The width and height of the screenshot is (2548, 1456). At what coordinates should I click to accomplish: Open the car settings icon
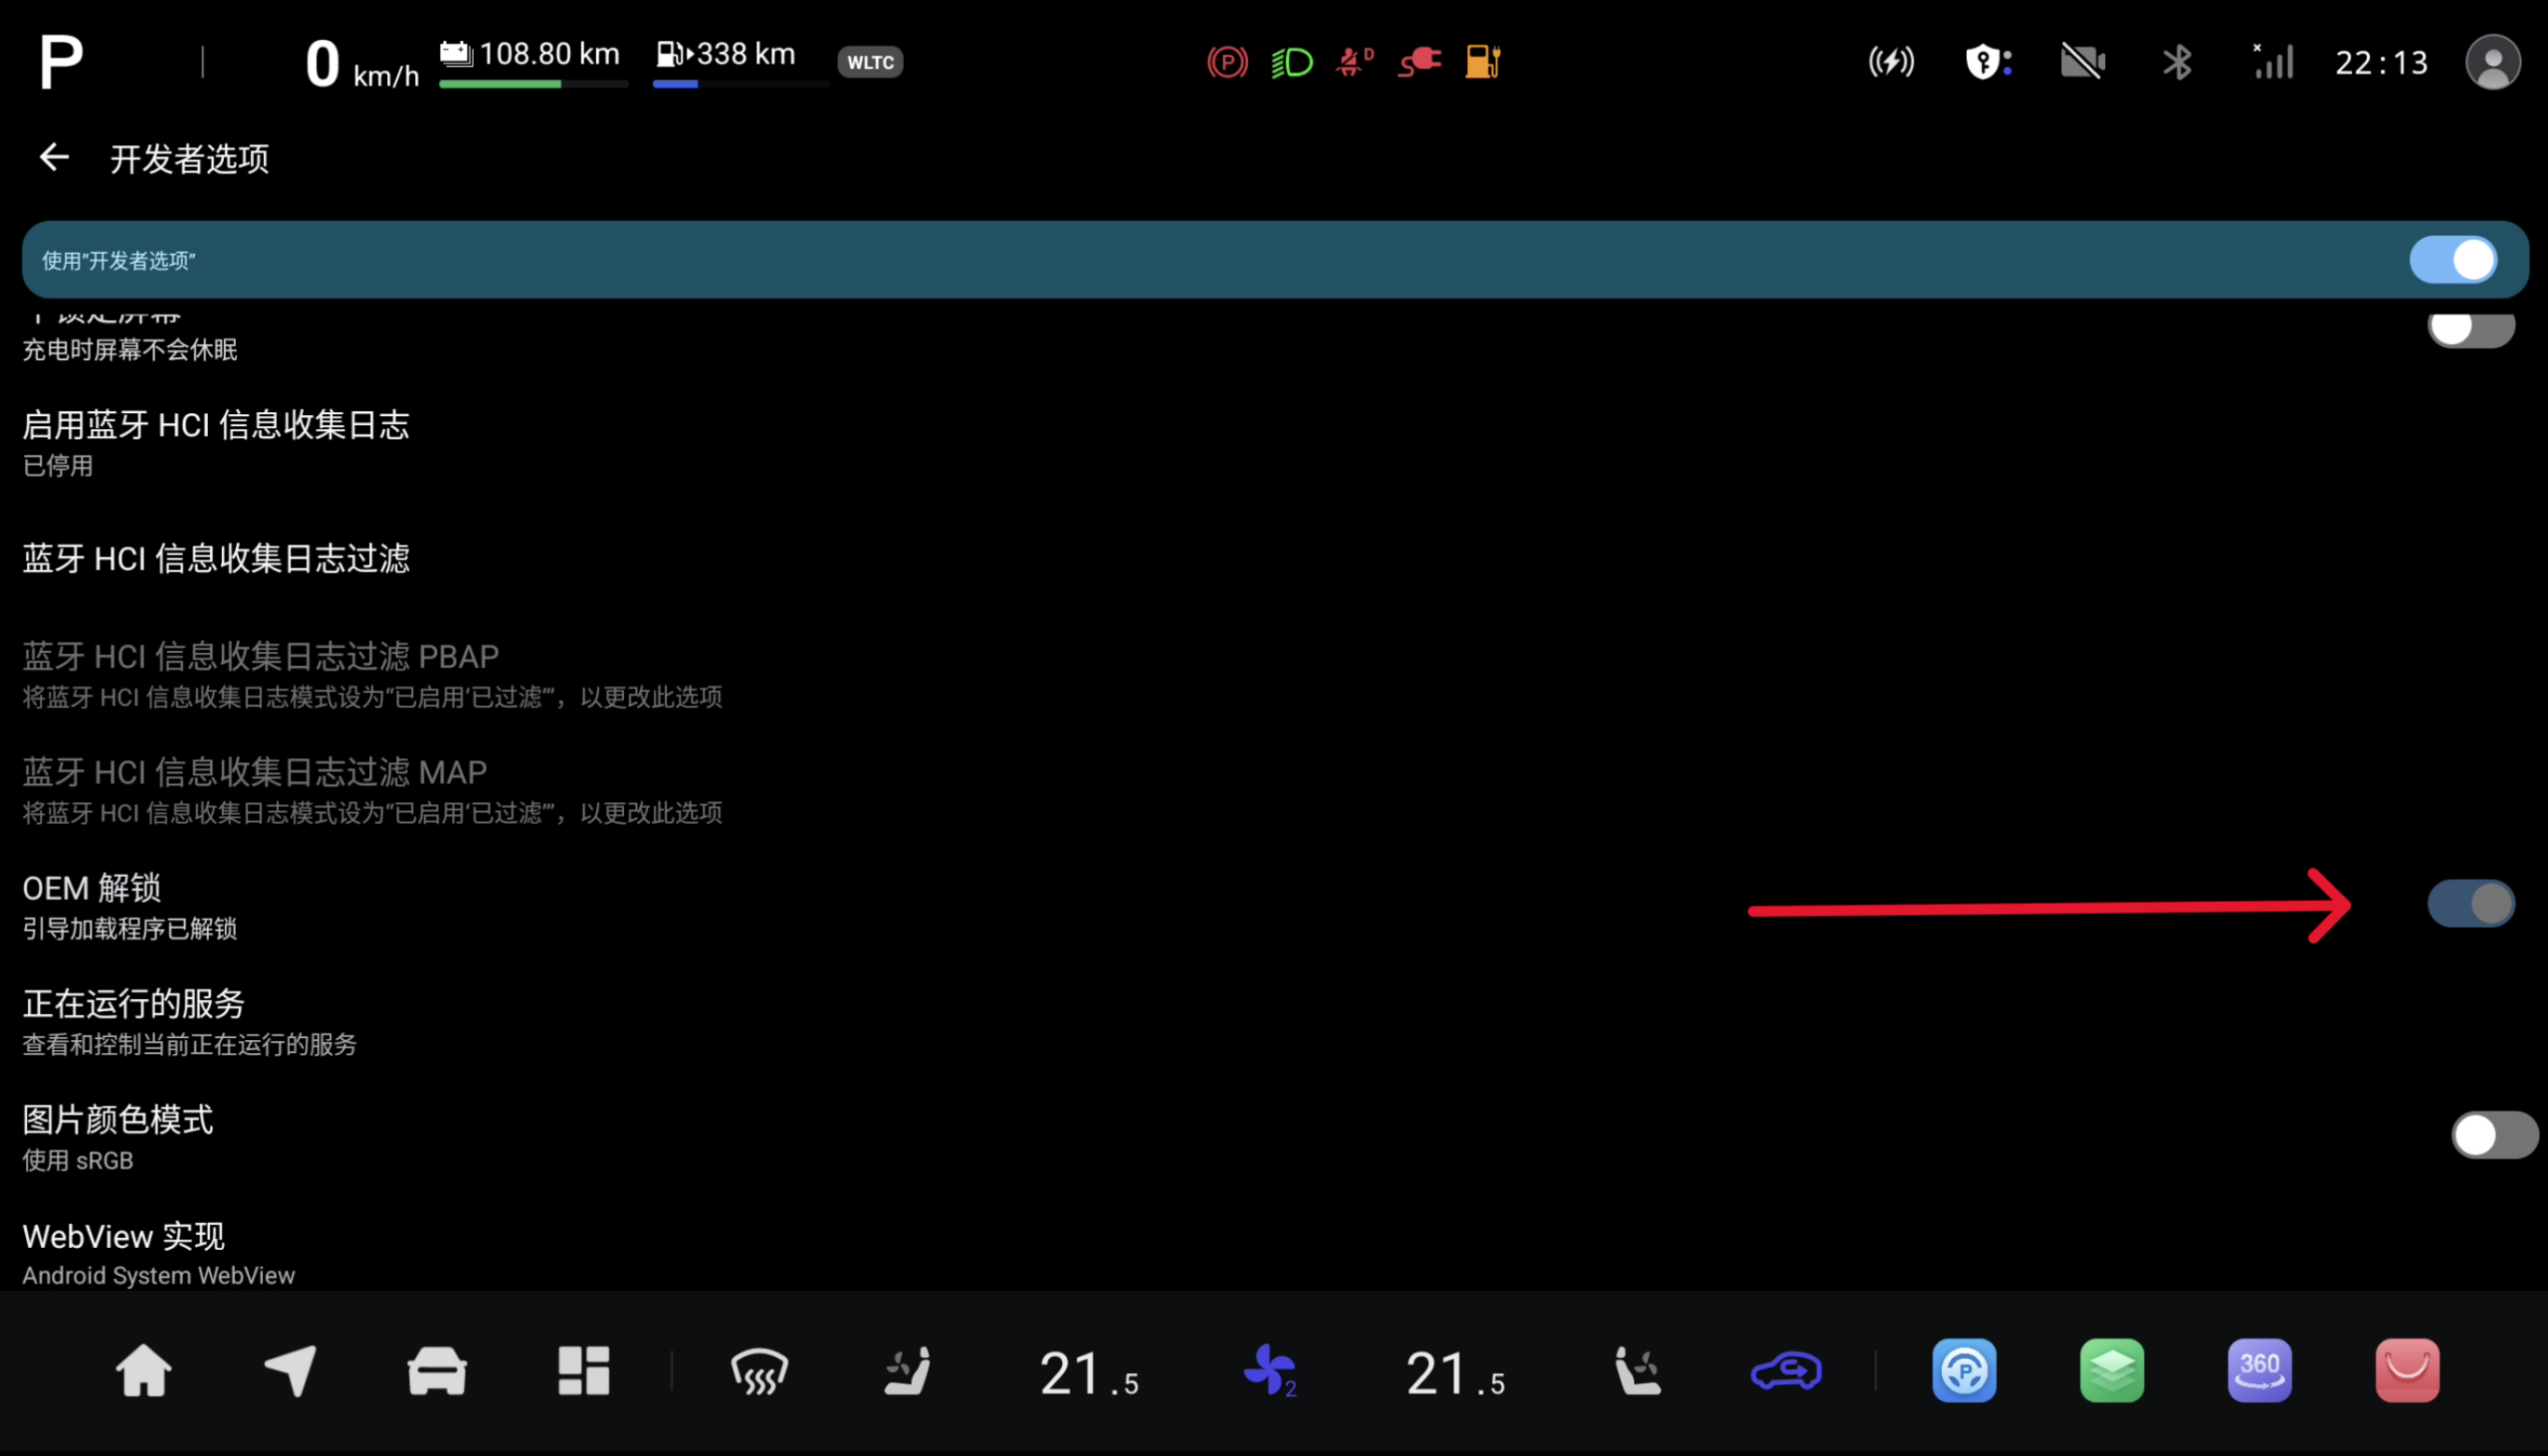(437, 1370)
